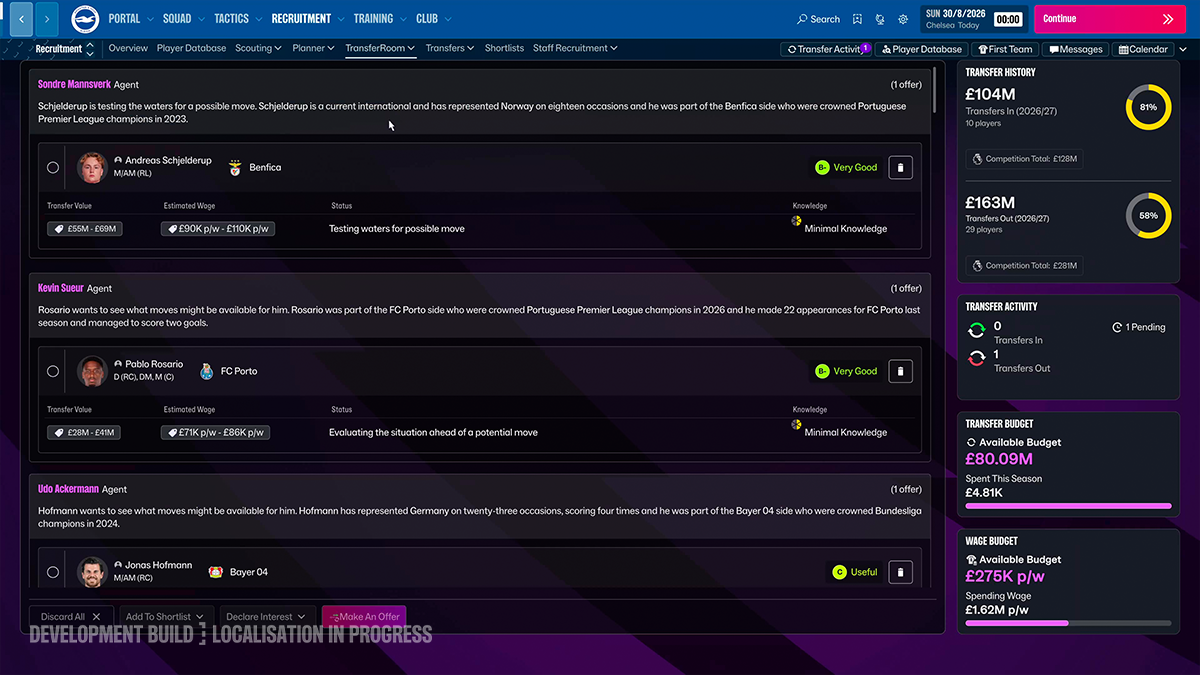Open the Player Database shortcut button
This screenshot has height=675, width=1200.
(922, 49)
